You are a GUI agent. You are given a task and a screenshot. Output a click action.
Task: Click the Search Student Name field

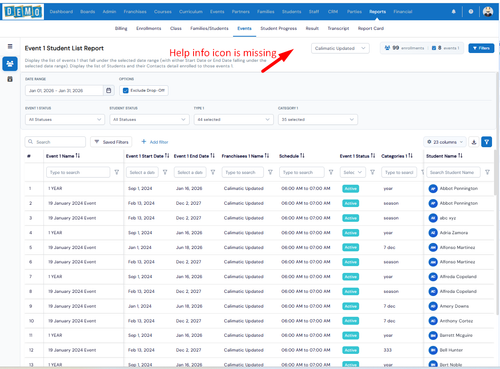tap(453, 172)
